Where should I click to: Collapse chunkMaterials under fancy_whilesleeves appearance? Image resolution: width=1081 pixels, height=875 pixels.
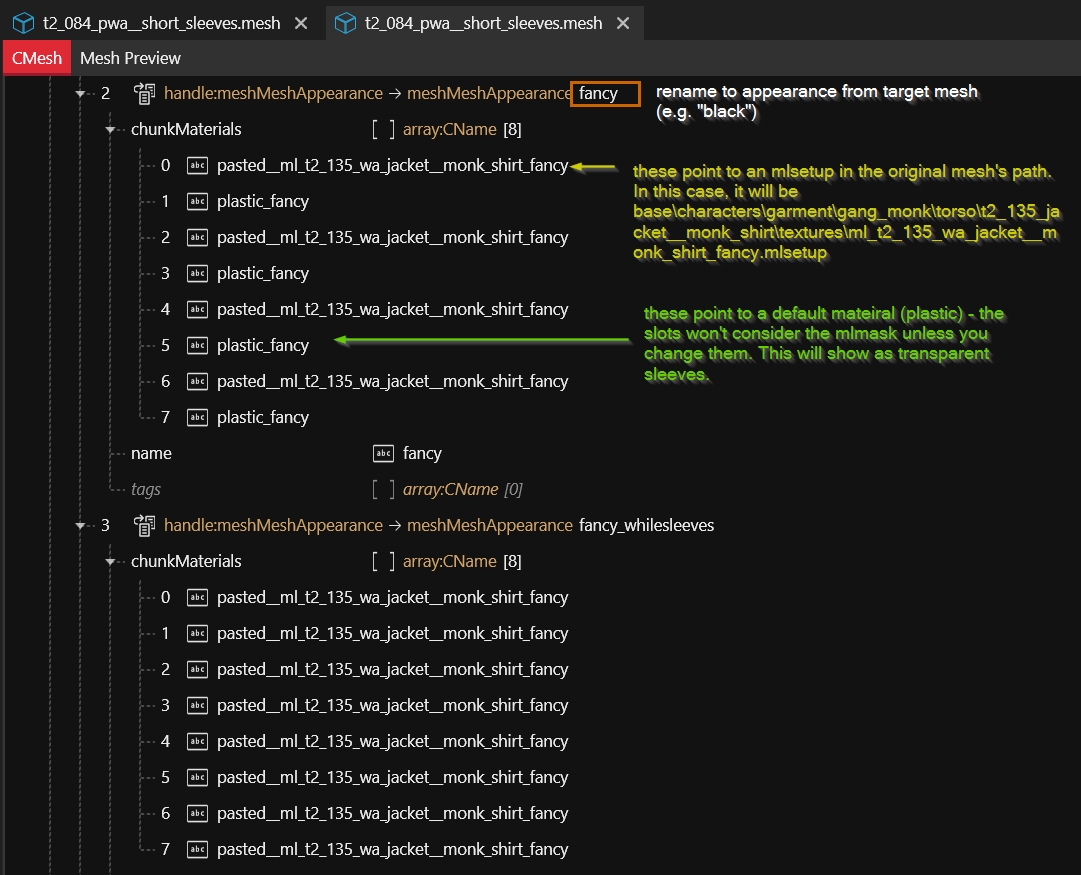[111, 561]
